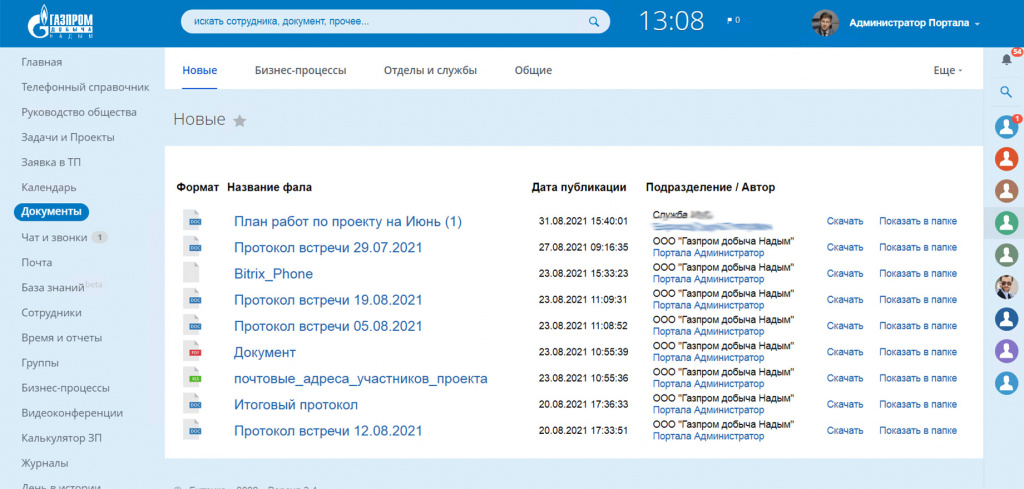Open Календарь in left menu
1024x489 pixels.
tap(49, 187)
